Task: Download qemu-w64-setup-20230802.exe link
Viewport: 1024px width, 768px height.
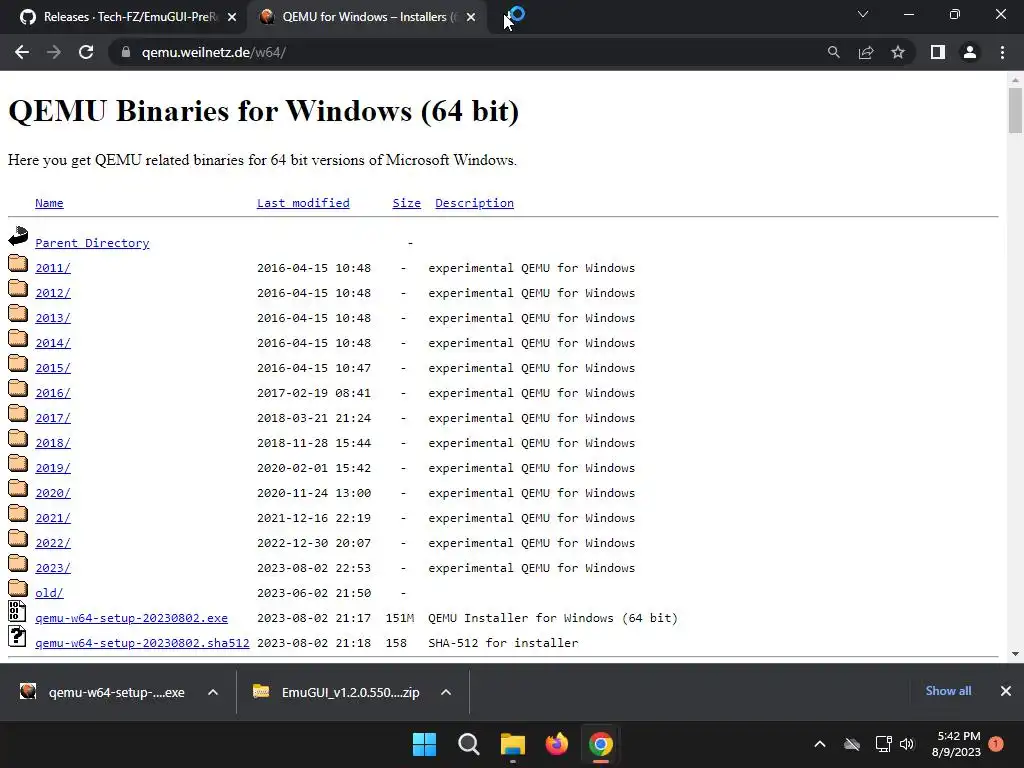Action: pos(131,618)
